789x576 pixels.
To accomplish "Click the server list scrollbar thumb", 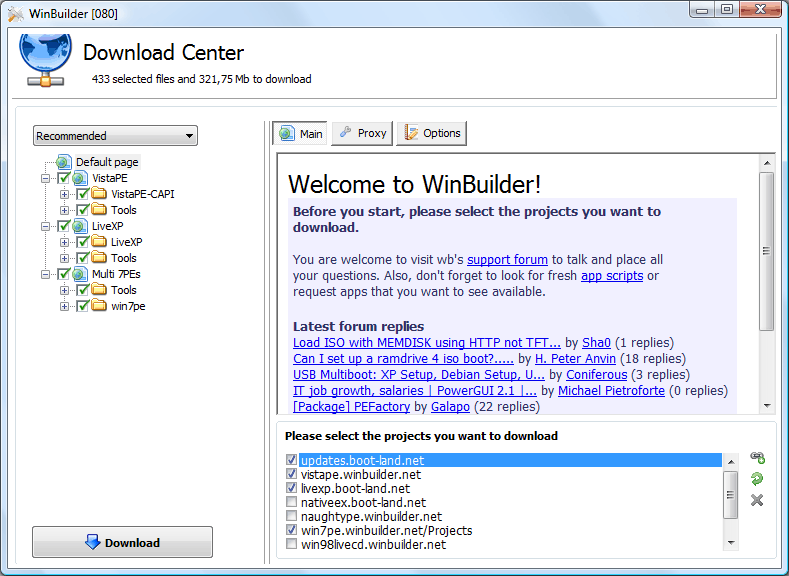I will pos(730,495).
